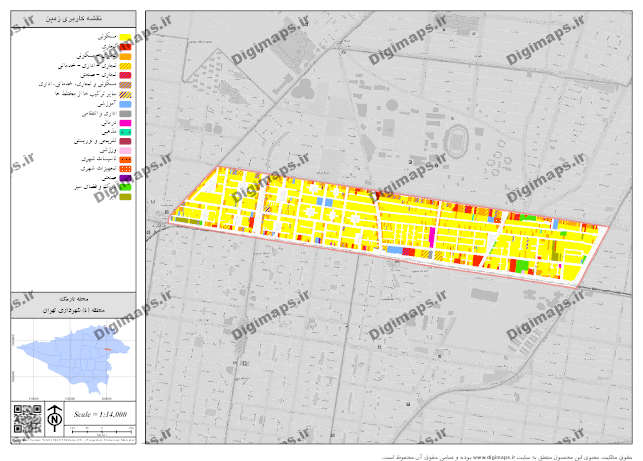Click the purple صنعتی legend swatch

pyautogui.click(x=125, y=178)
